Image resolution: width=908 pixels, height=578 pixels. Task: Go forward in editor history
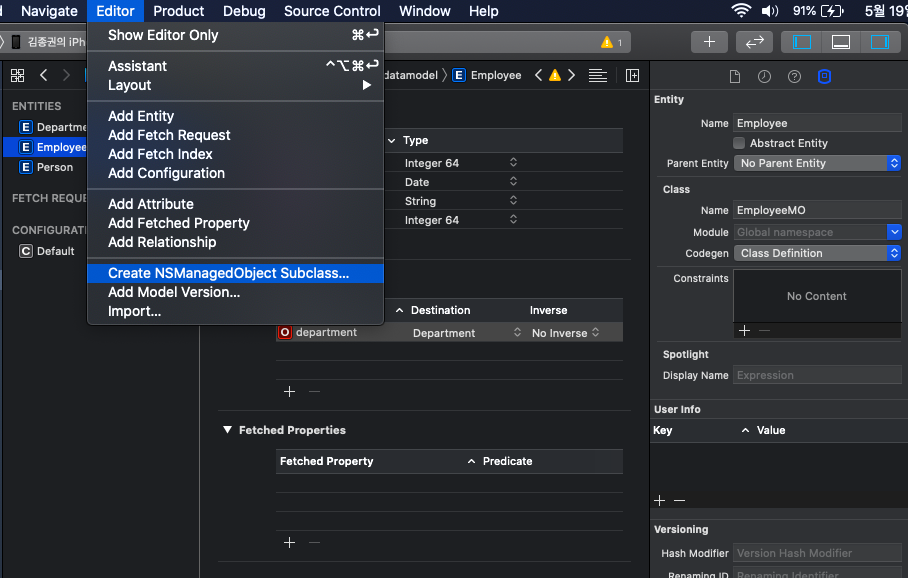[x=66, y=75]
